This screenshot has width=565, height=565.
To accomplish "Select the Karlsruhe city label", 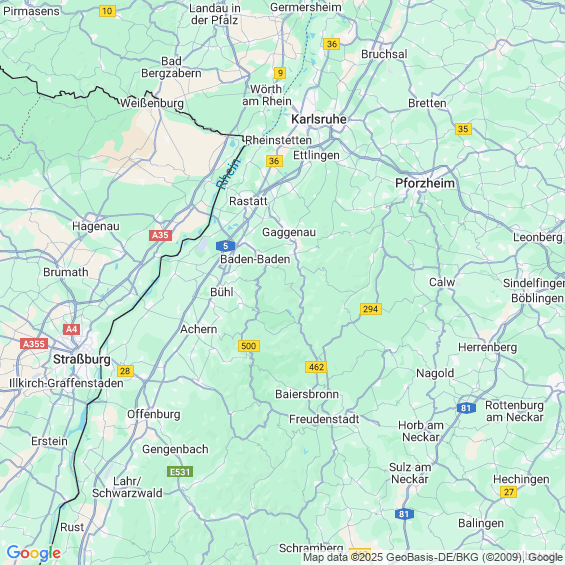I will (x=319, y=119).
